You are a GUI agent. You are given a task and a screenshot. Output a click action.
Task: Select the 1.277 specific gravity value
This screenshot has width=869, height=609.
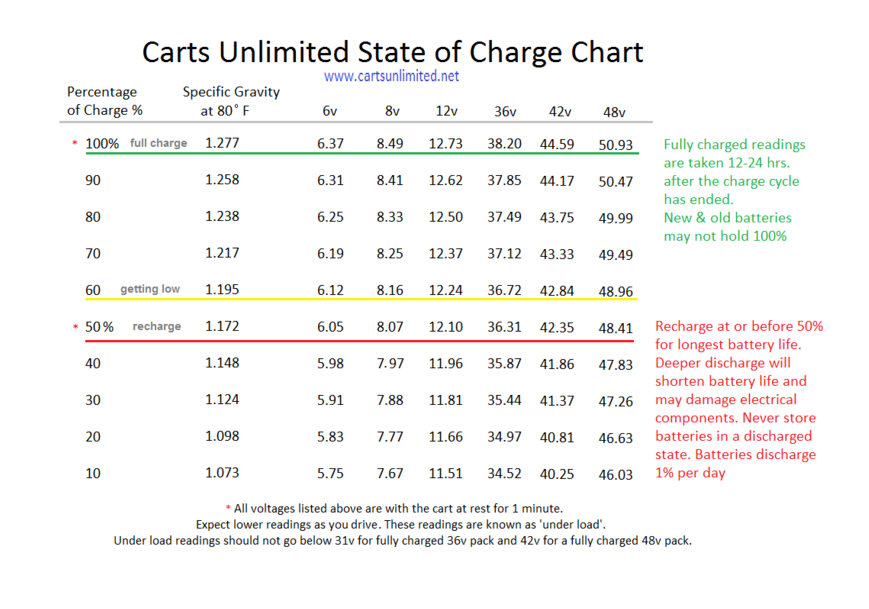222,144
